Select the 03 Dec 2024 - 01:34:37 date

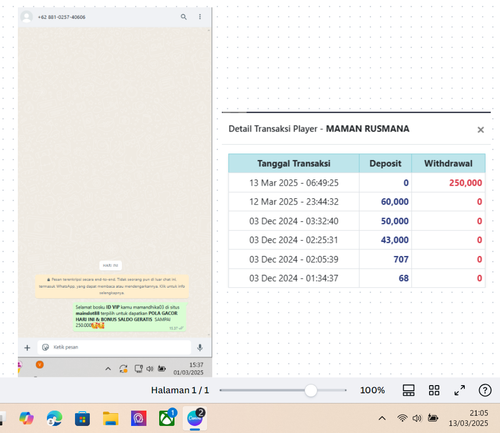coord(294,278)
